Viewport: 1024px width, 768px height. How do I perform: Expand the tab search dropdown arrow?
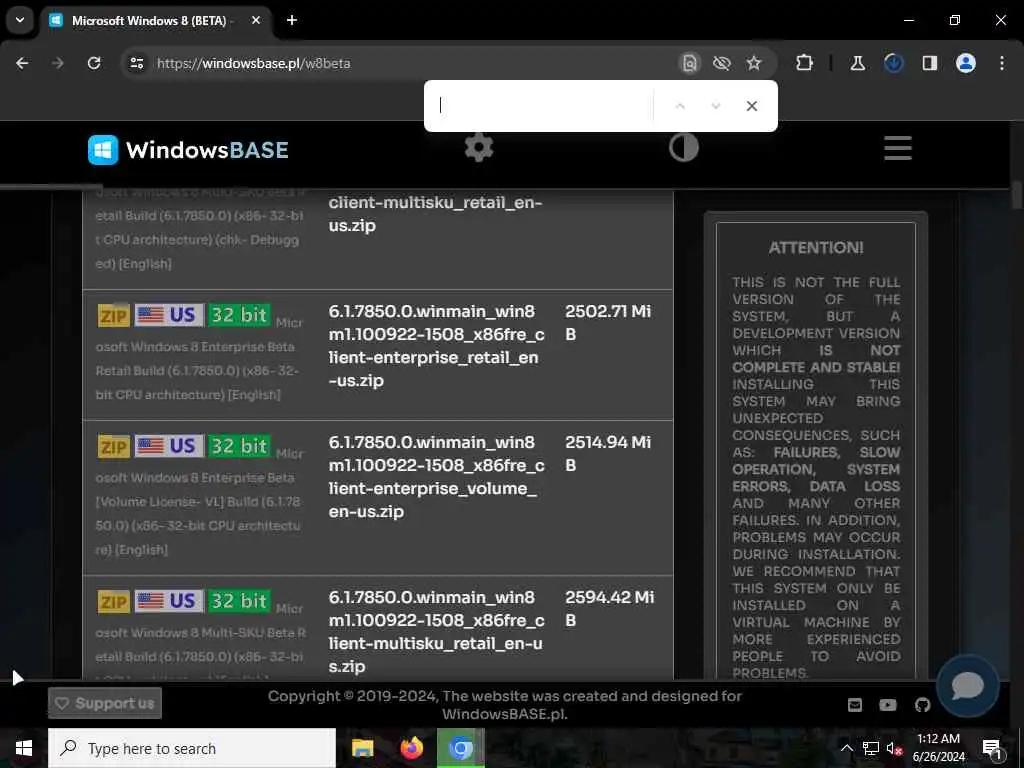[x=20, y=20]
